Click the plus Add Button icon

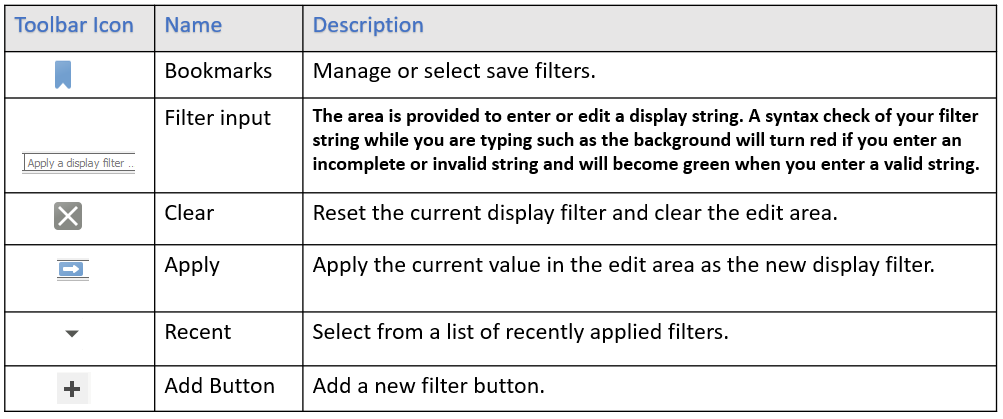pyautogui.click(x=74, y=388)
